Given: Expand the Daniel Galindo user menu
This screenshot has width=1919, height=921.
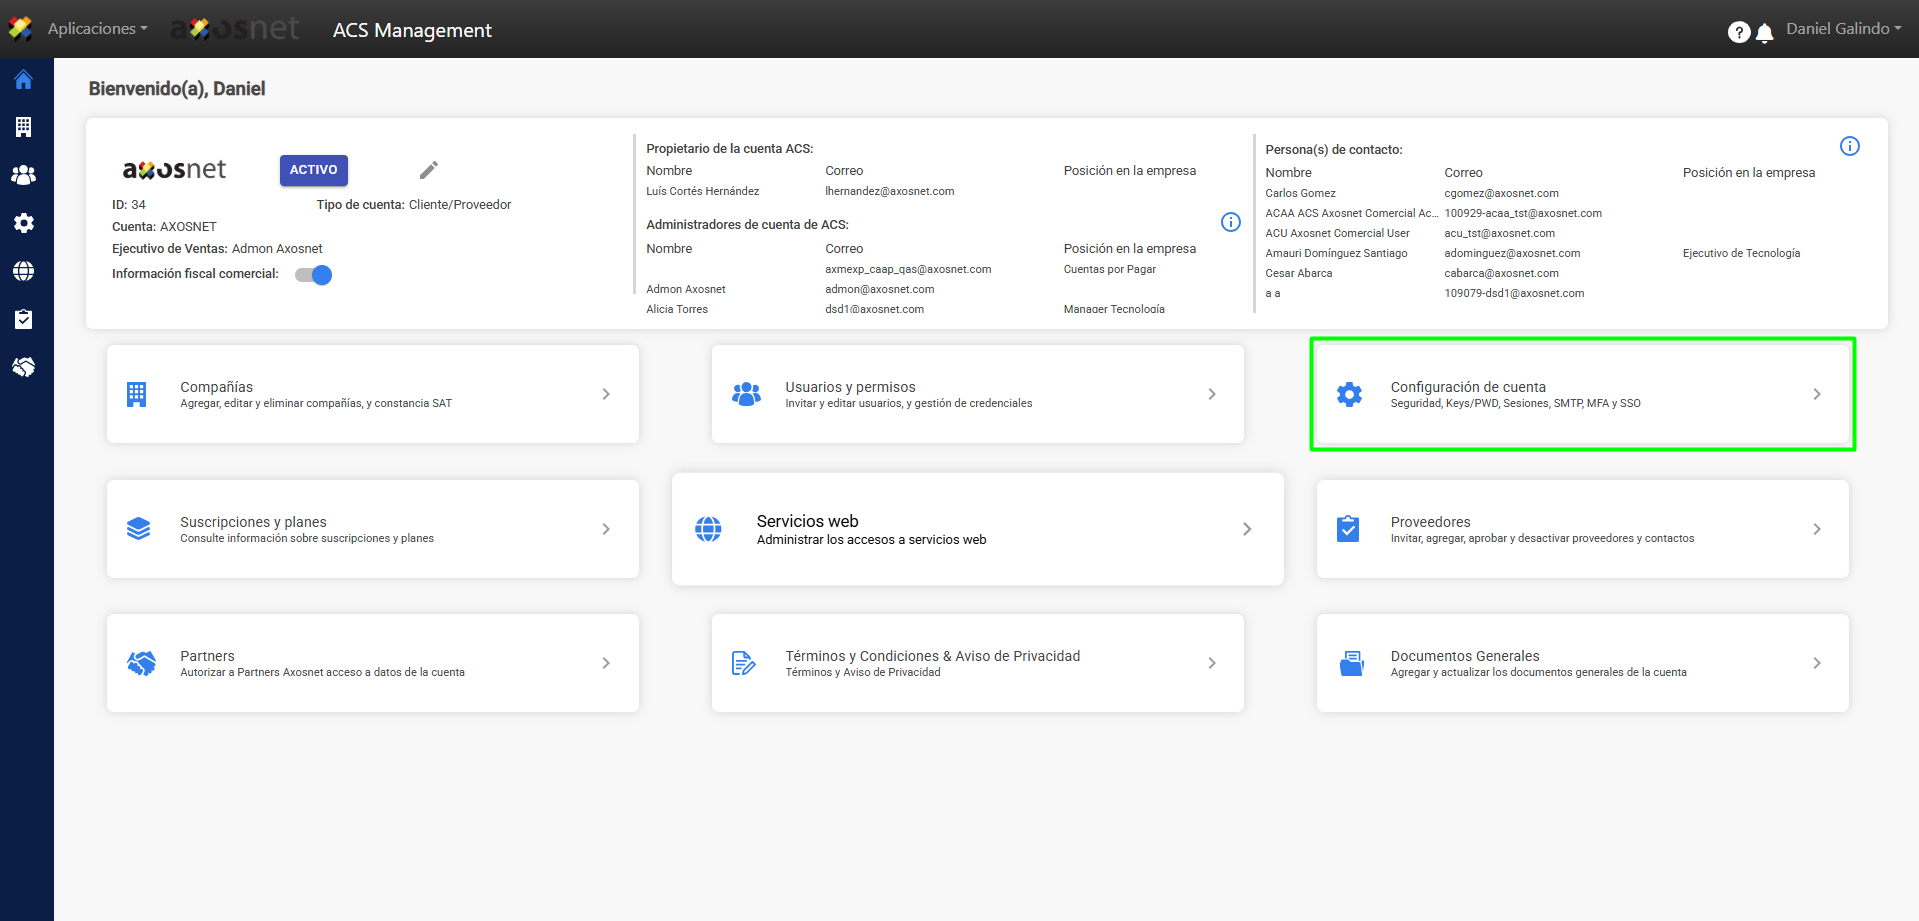Looking at the screenshot, I should click(x=1843, y=29).
